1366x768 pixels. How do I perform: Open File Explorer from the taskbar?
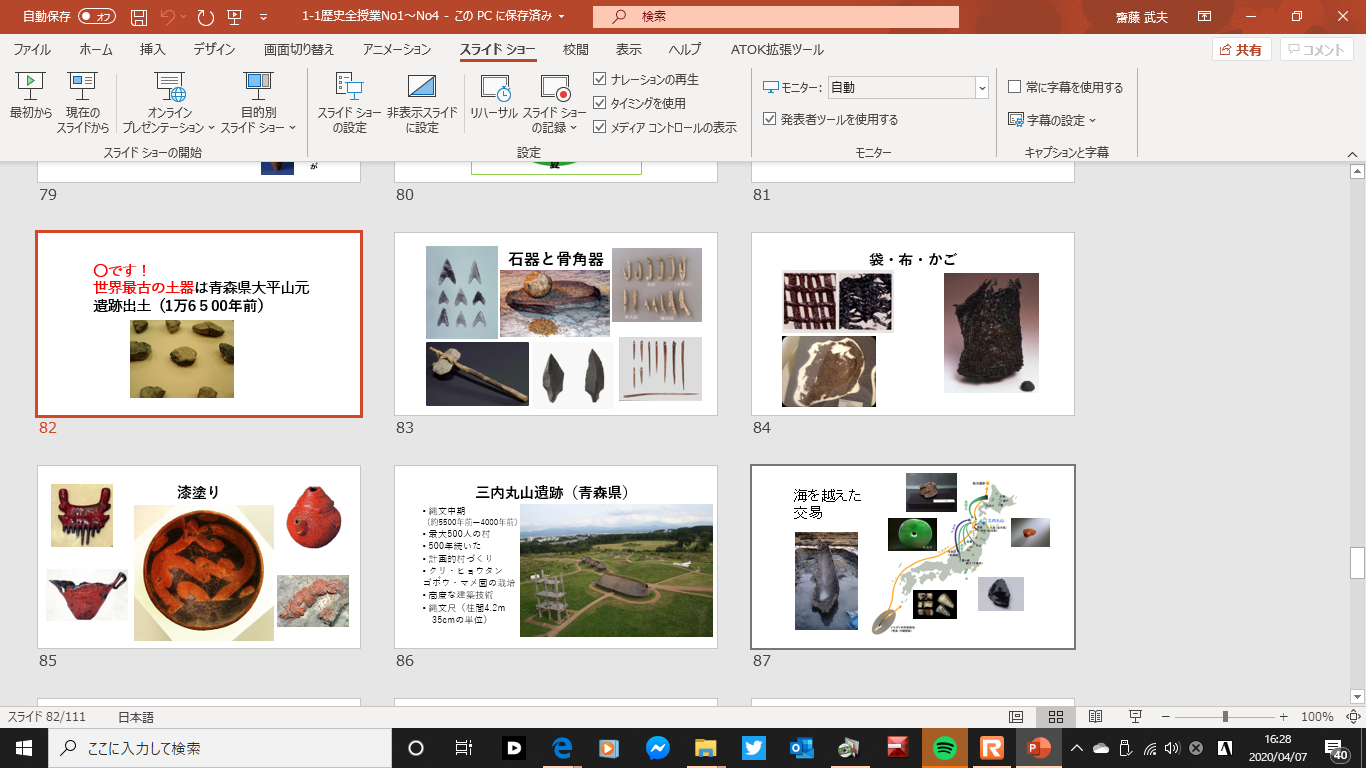coord(706,747)
